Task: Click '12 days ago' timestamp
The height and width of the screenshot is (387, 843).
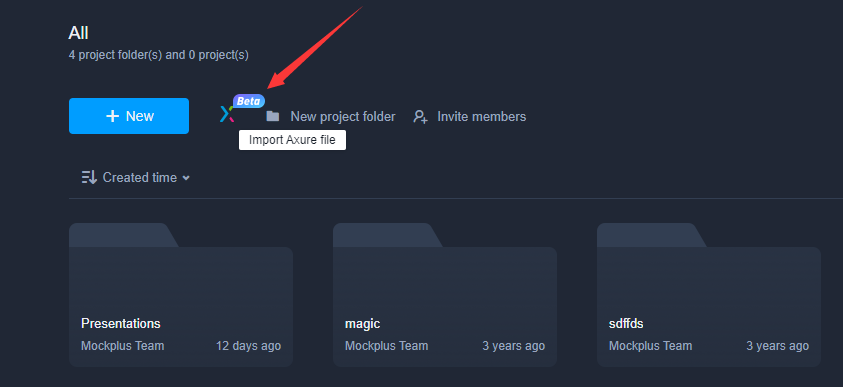Action: [x=248, y=346]
